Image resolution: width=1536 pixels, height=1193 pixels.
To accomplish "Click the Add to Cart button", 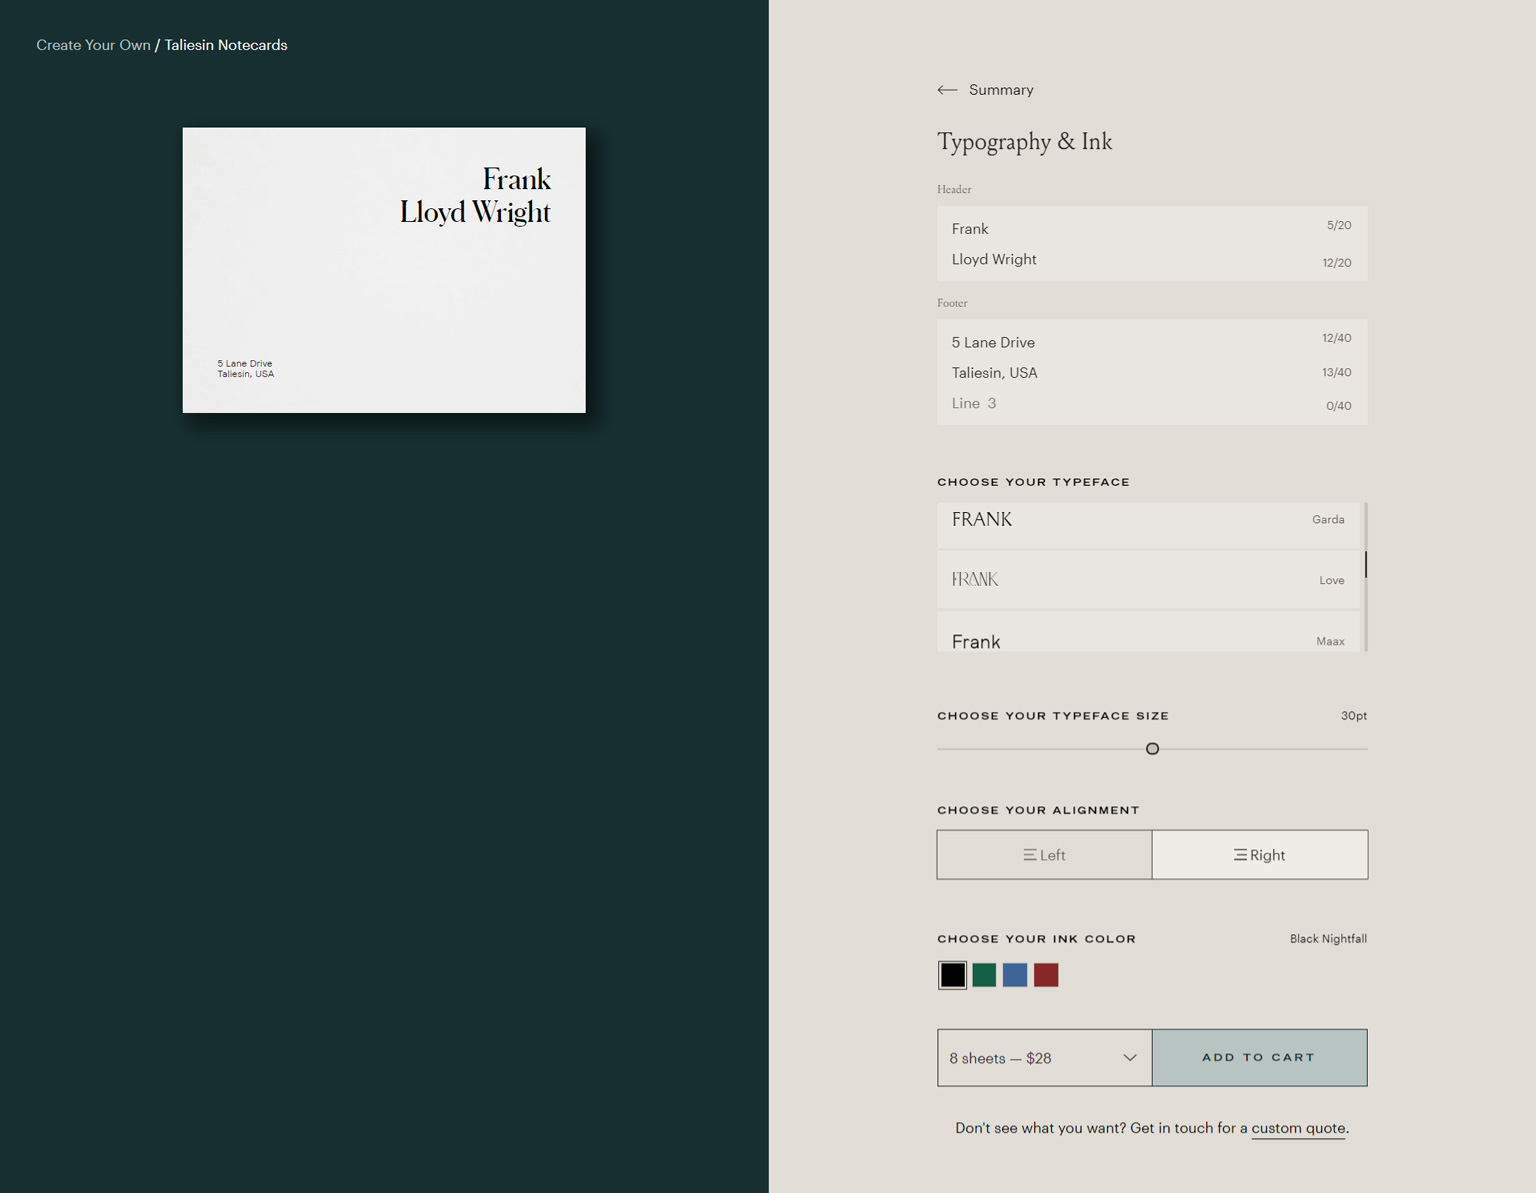I will pos(1260,1058).
